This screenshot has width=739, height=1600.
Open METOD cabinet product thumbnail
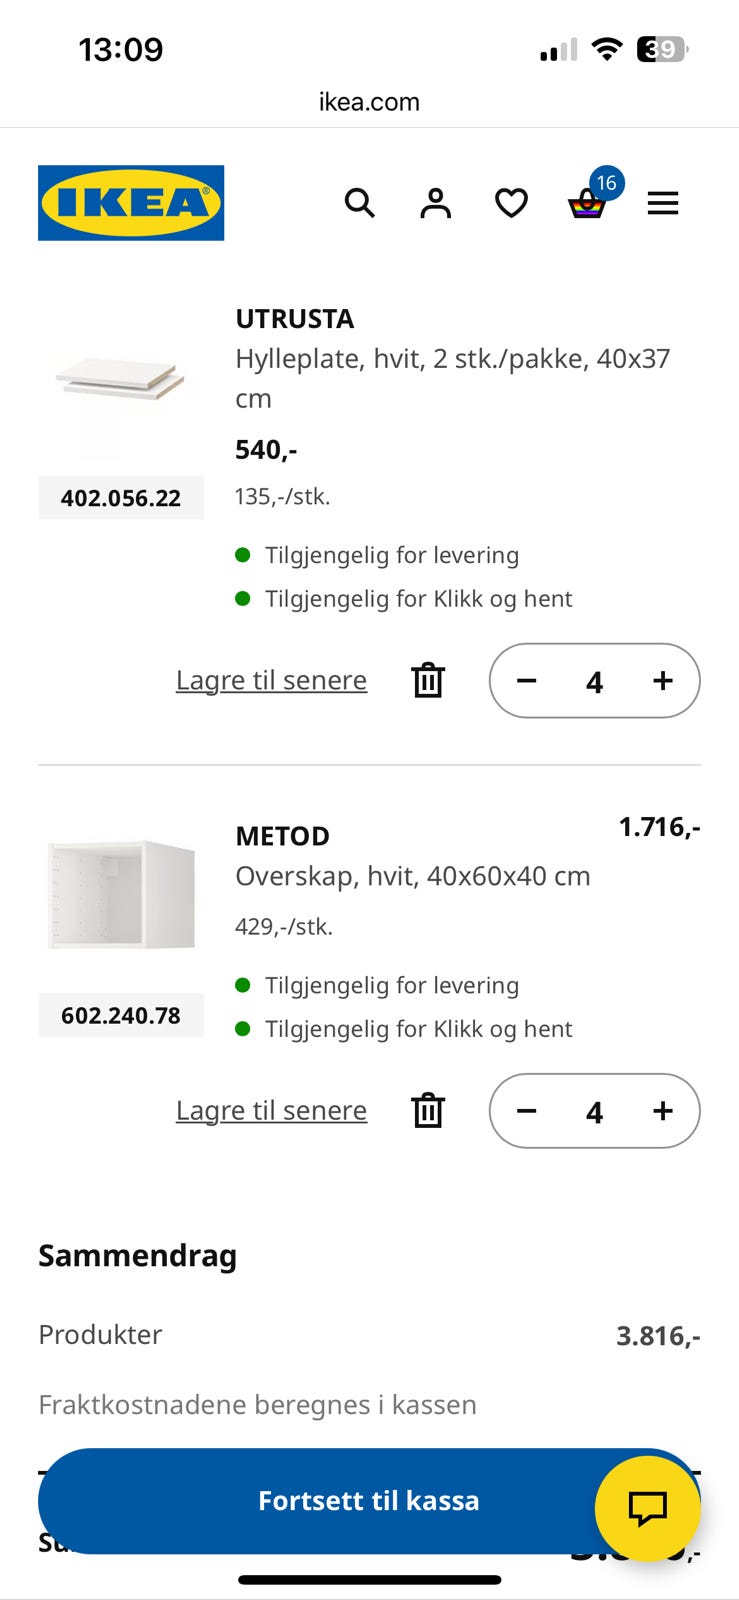[x=121, y=895]
